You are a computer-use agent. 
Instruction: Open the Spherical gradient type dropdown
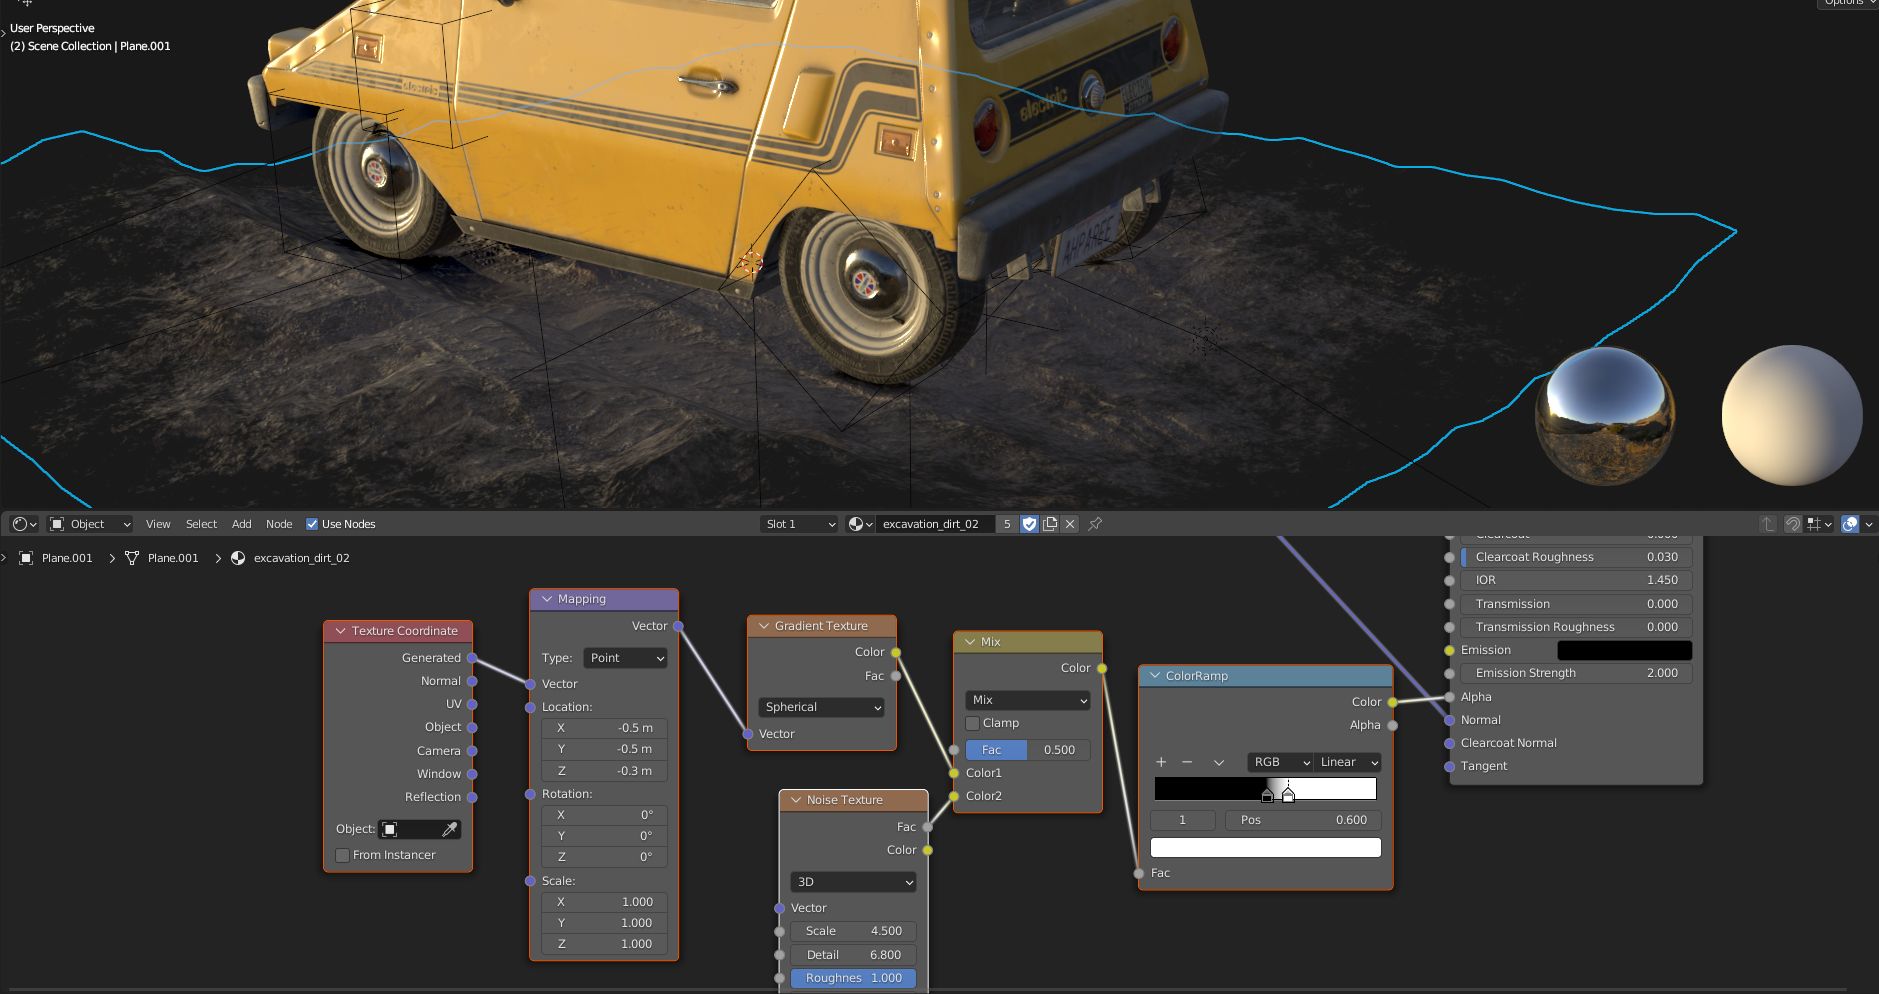pos(821,707)
